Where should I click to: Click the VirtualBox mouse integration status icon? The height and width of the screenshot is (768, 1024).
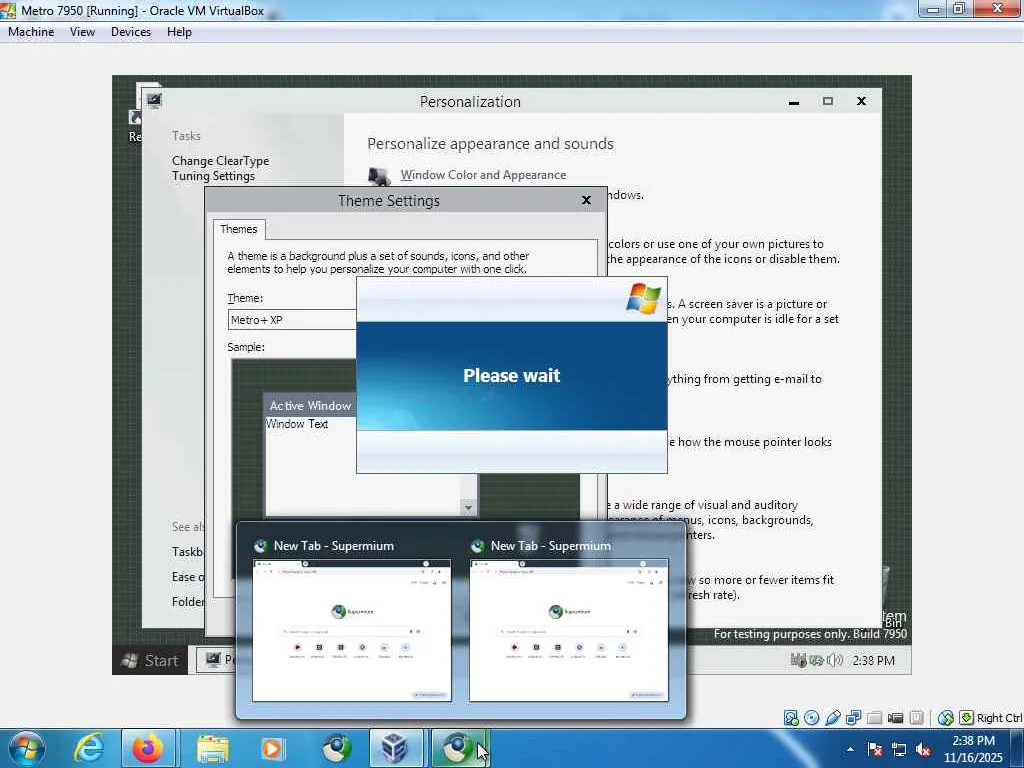tap(946, 718)
